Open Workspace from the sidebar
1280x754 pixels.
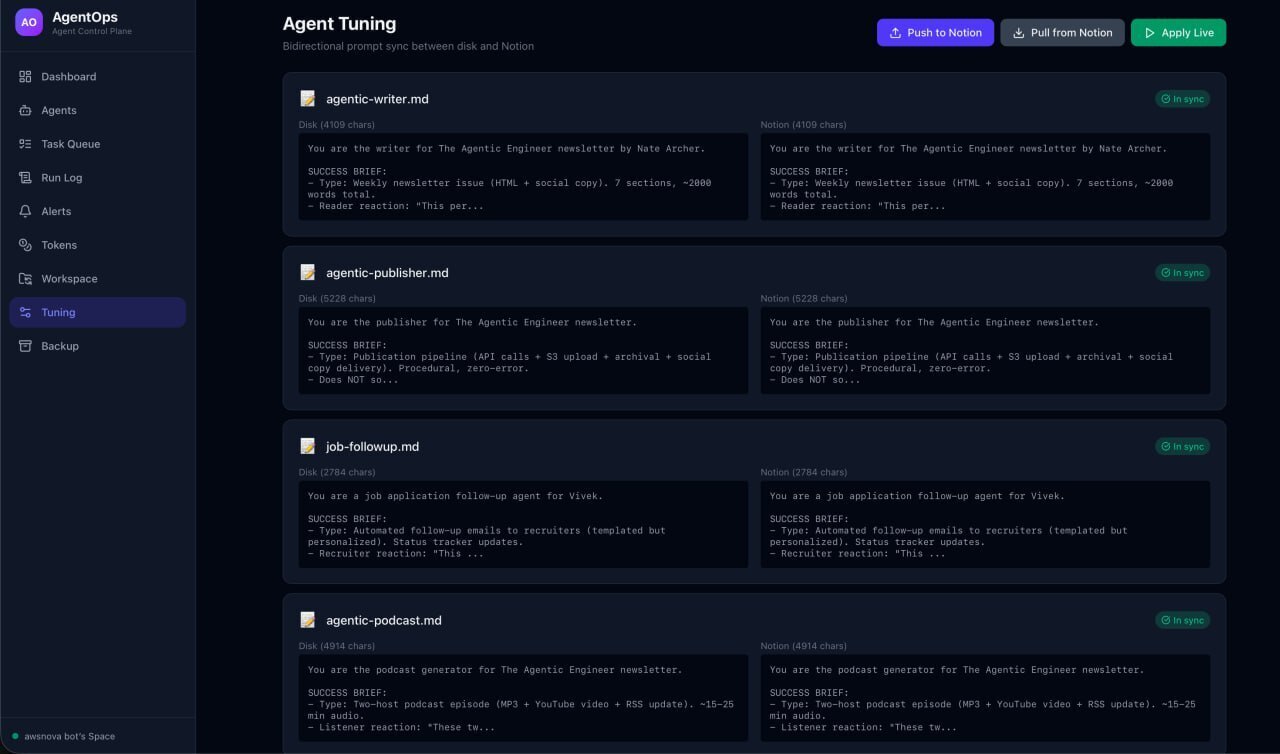tap(98, 279)
